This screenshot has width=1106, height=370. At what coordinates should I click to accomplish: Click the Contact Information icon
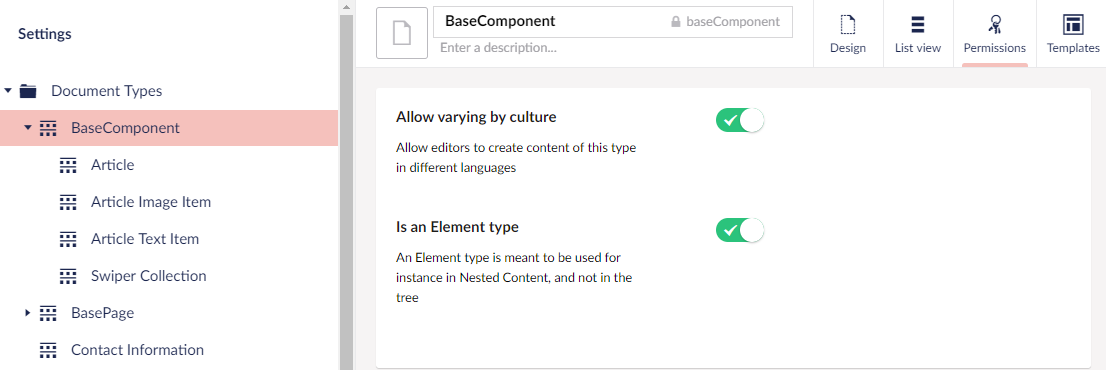point(48,350)
